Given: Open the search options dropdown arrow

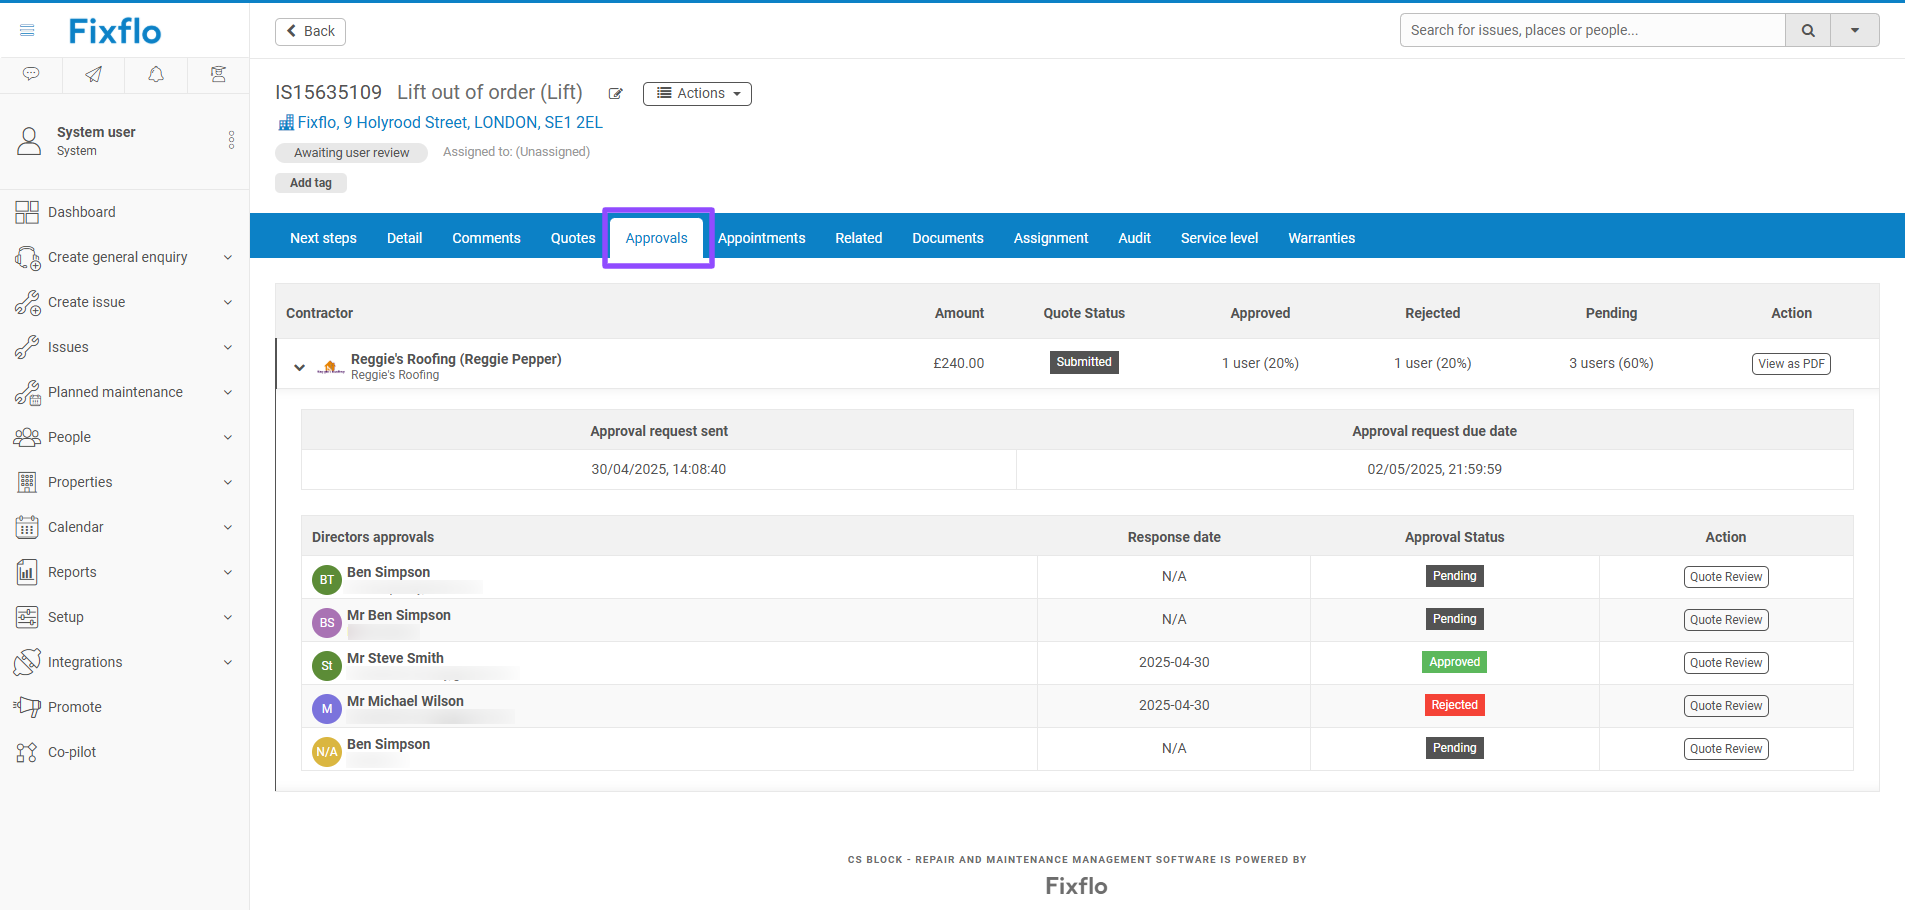Looking at the screenshot, I should [1855, 30].
